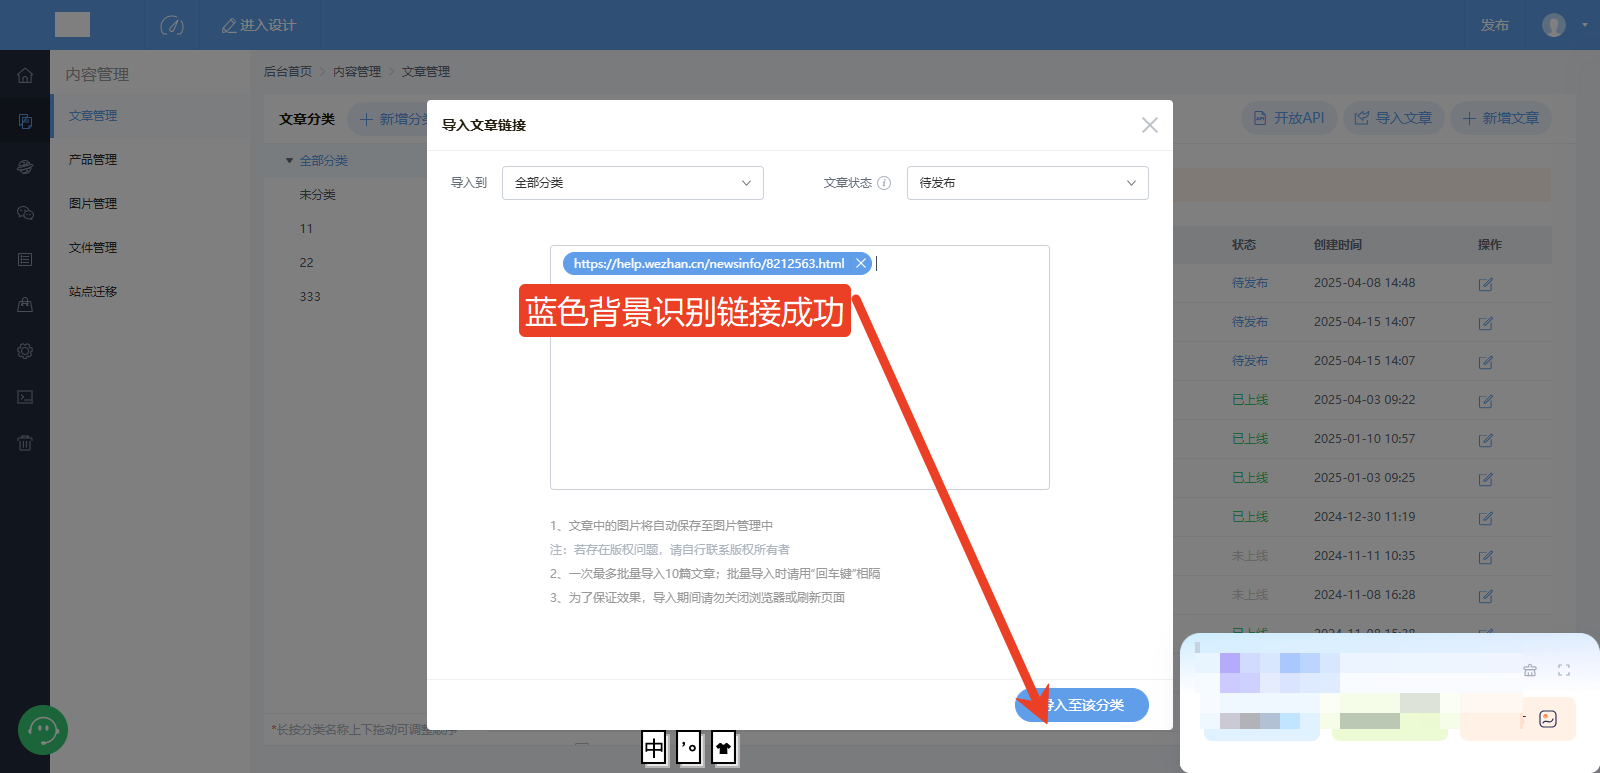Edit the article created 2024-11-11 10:35
The width and height of the screenshot is (1600, 773).
point(1486,557)
